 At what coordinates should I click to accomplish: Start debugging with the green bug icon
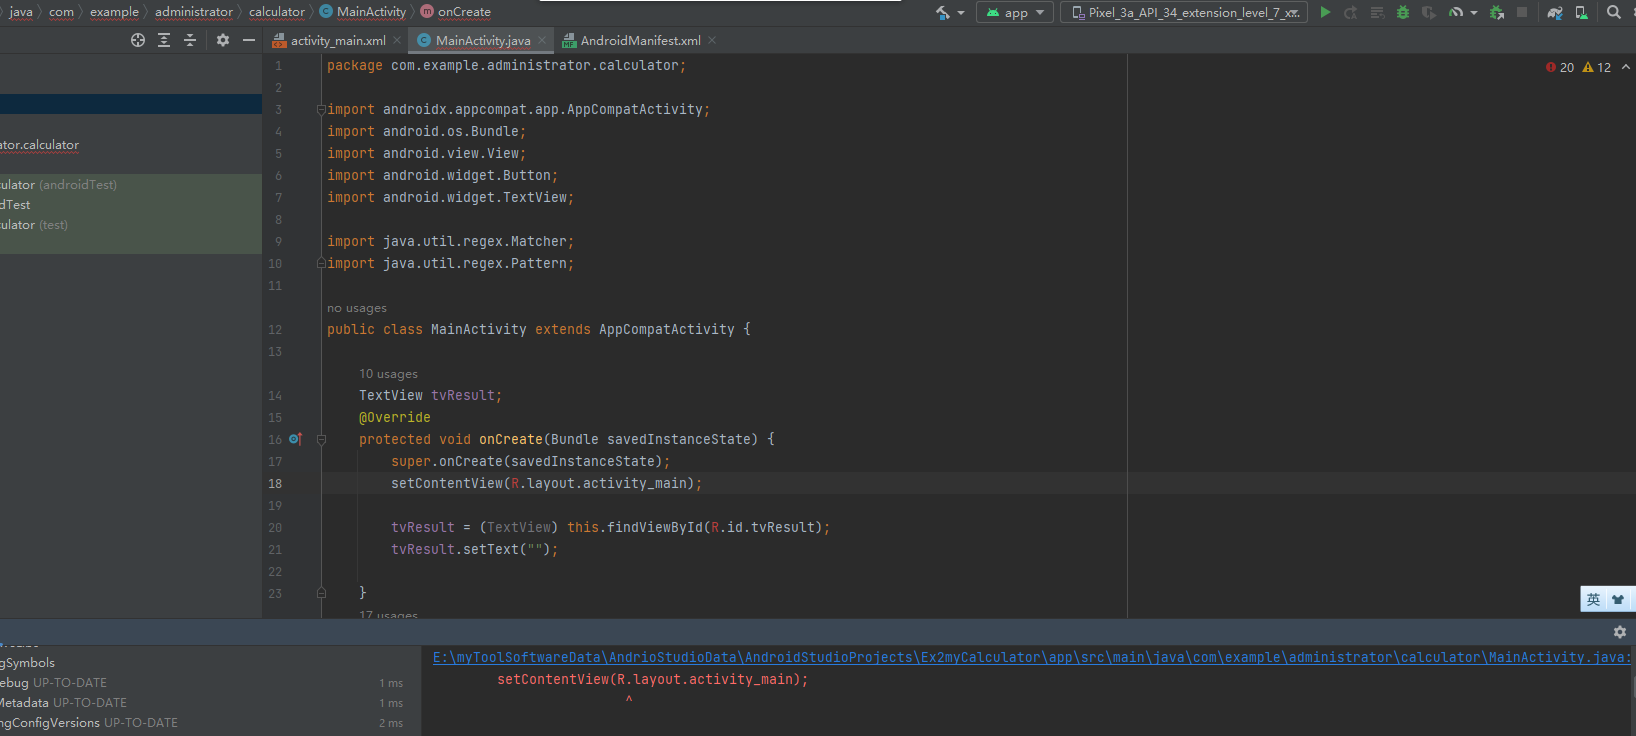pos(1403,13)
